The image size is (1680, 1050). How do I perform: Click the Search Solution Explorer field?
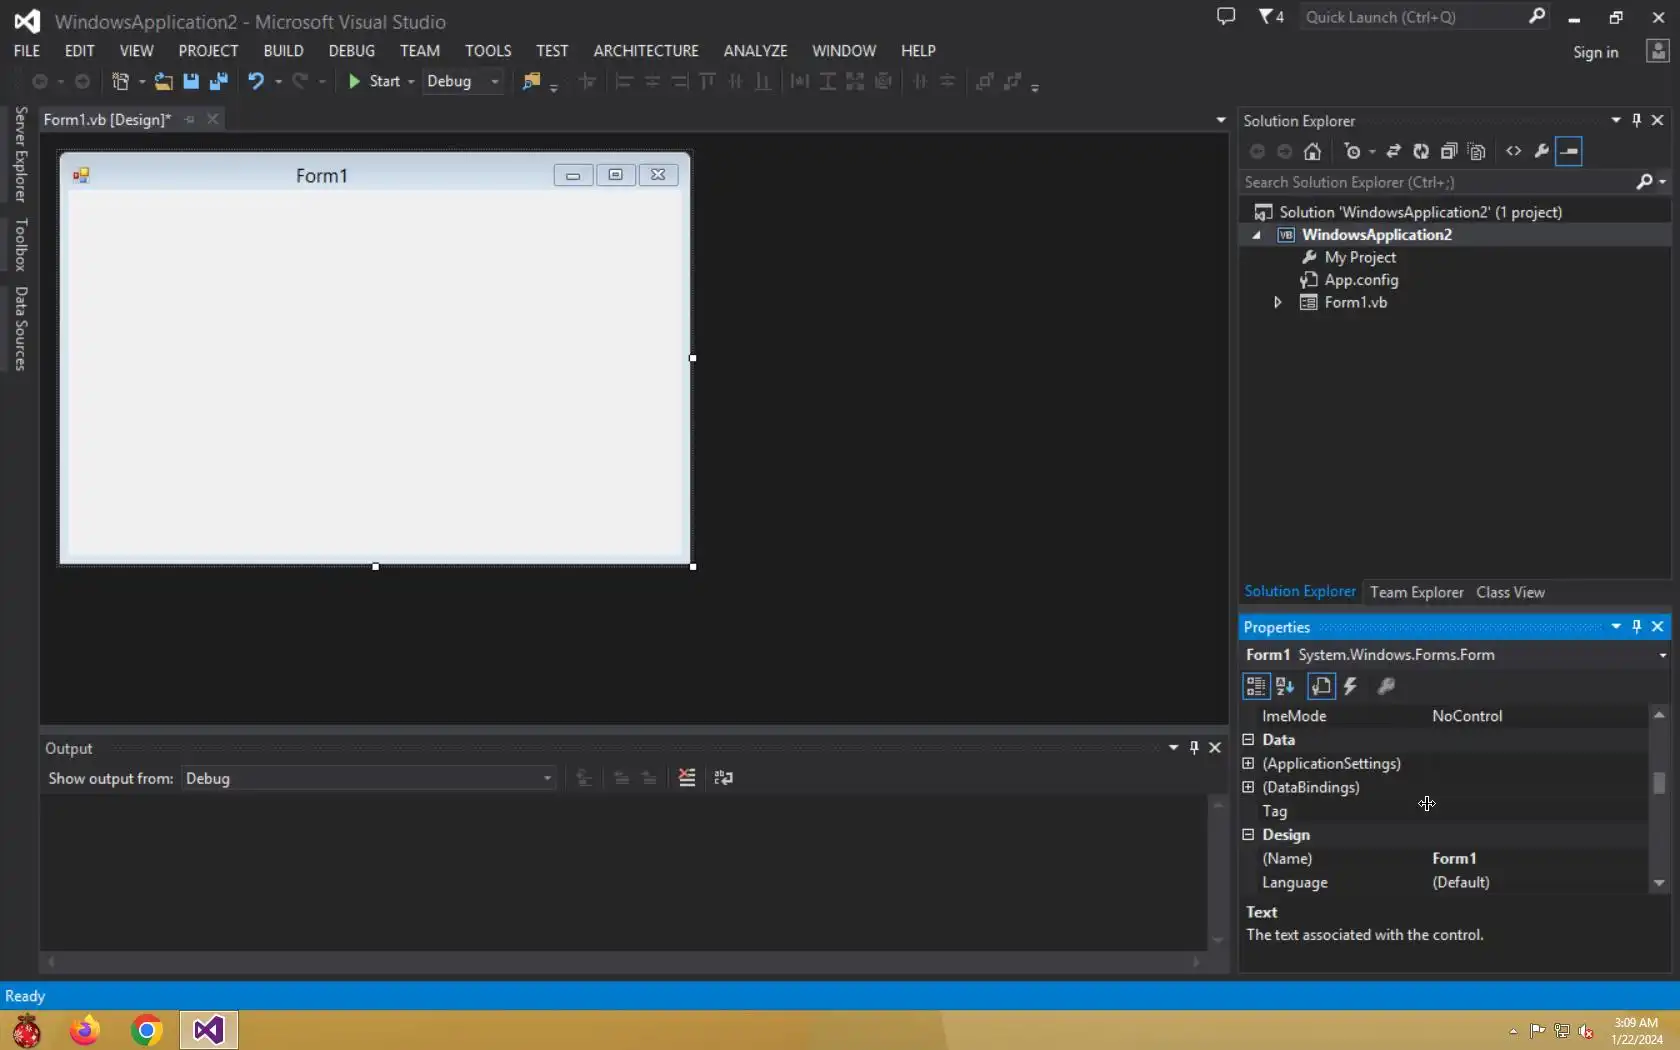click(x=1435, y=182)
